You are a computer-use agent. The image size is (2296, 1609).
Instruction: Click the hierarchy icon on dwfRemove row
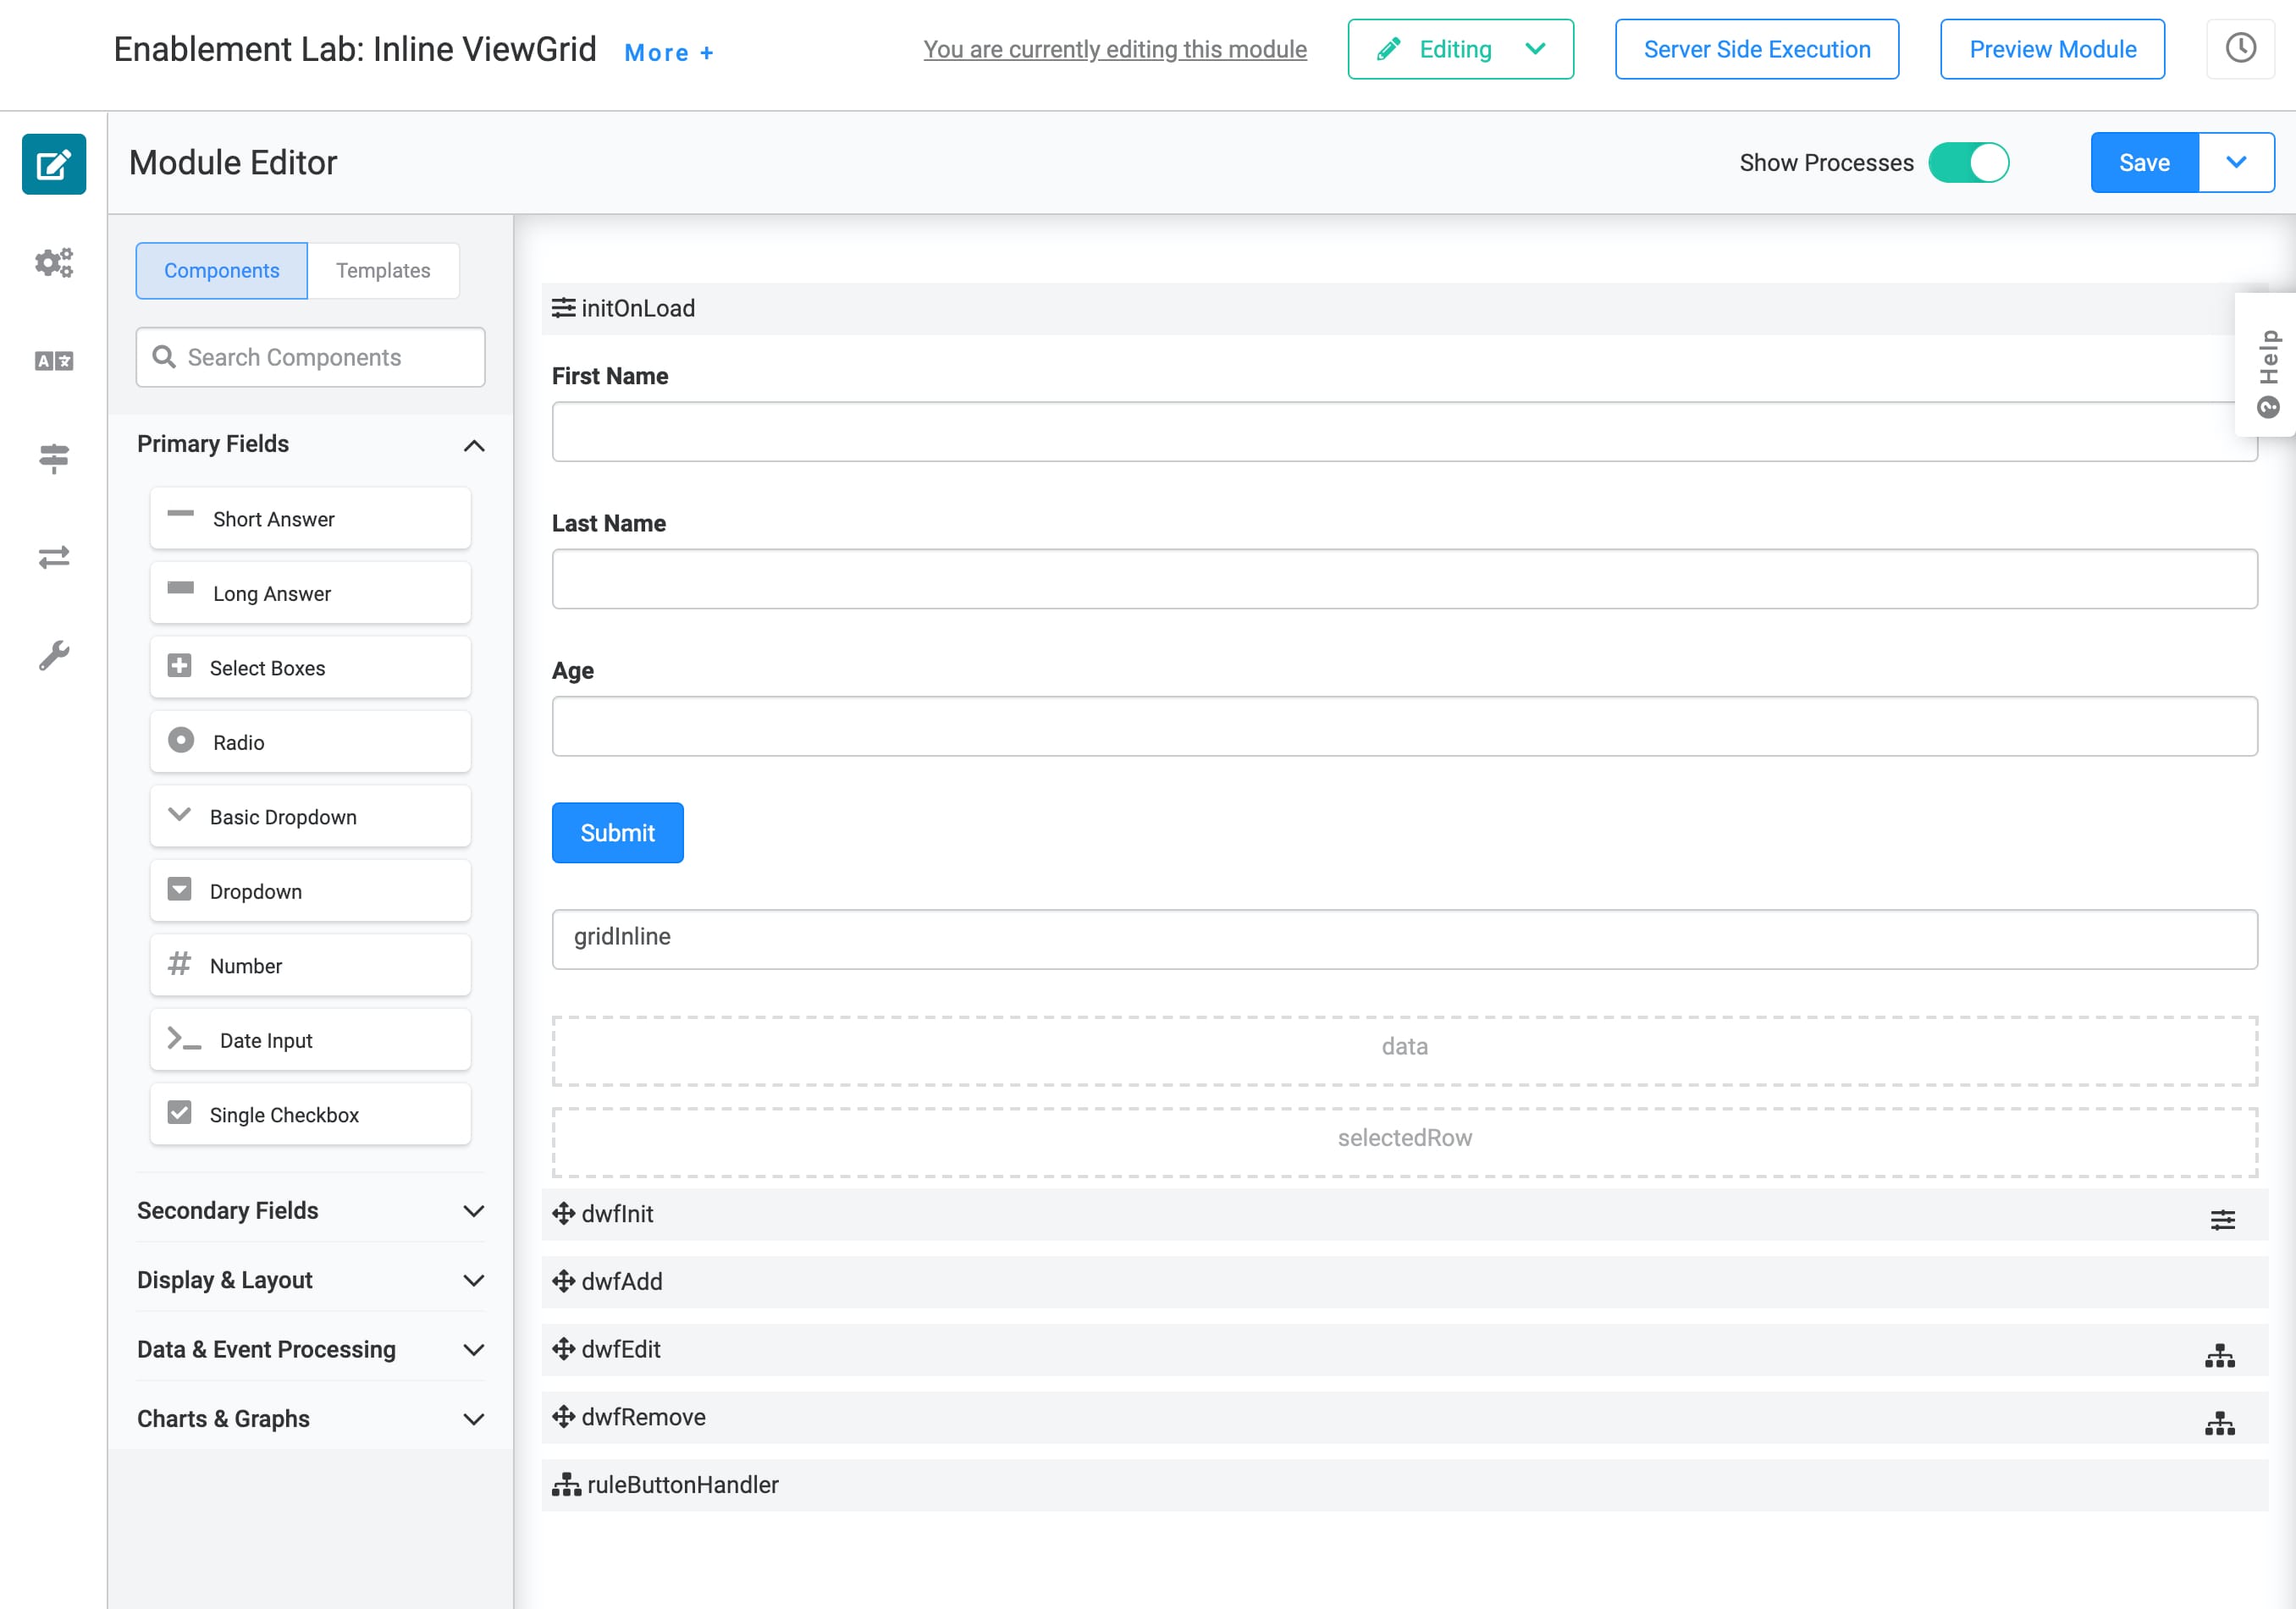(x=2220, y=1423)
